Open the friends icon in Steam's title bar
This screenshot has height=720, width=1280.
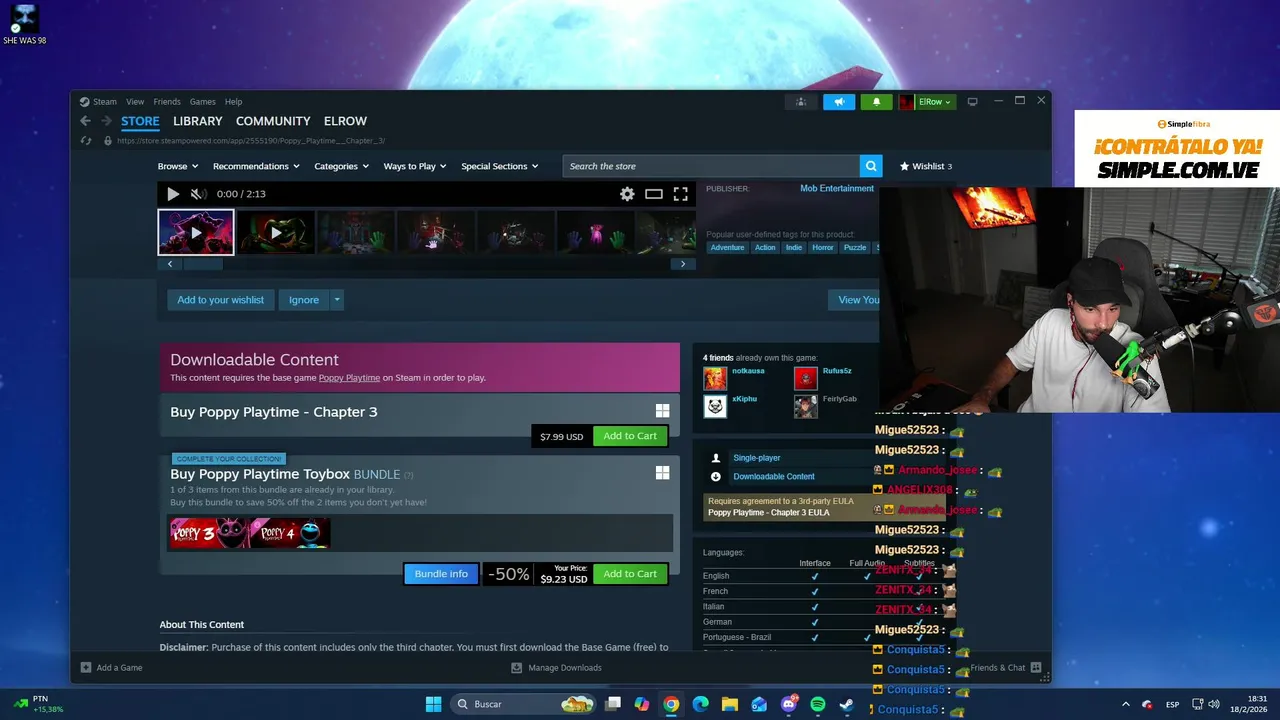[x=800, y=102]
